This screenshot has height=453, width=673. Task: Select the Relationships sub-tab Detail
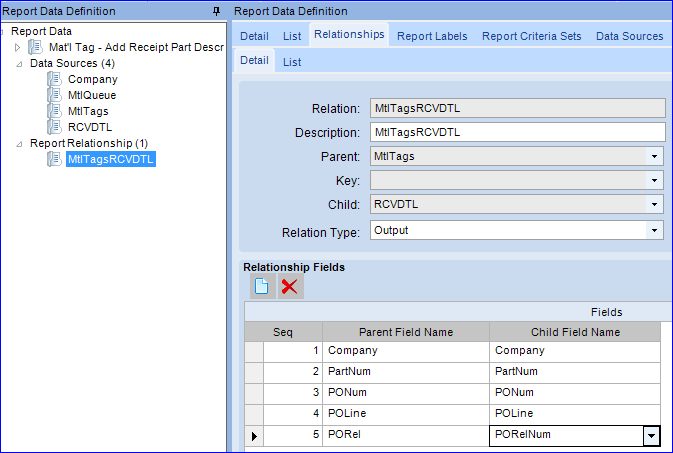(x=254, y=60)
